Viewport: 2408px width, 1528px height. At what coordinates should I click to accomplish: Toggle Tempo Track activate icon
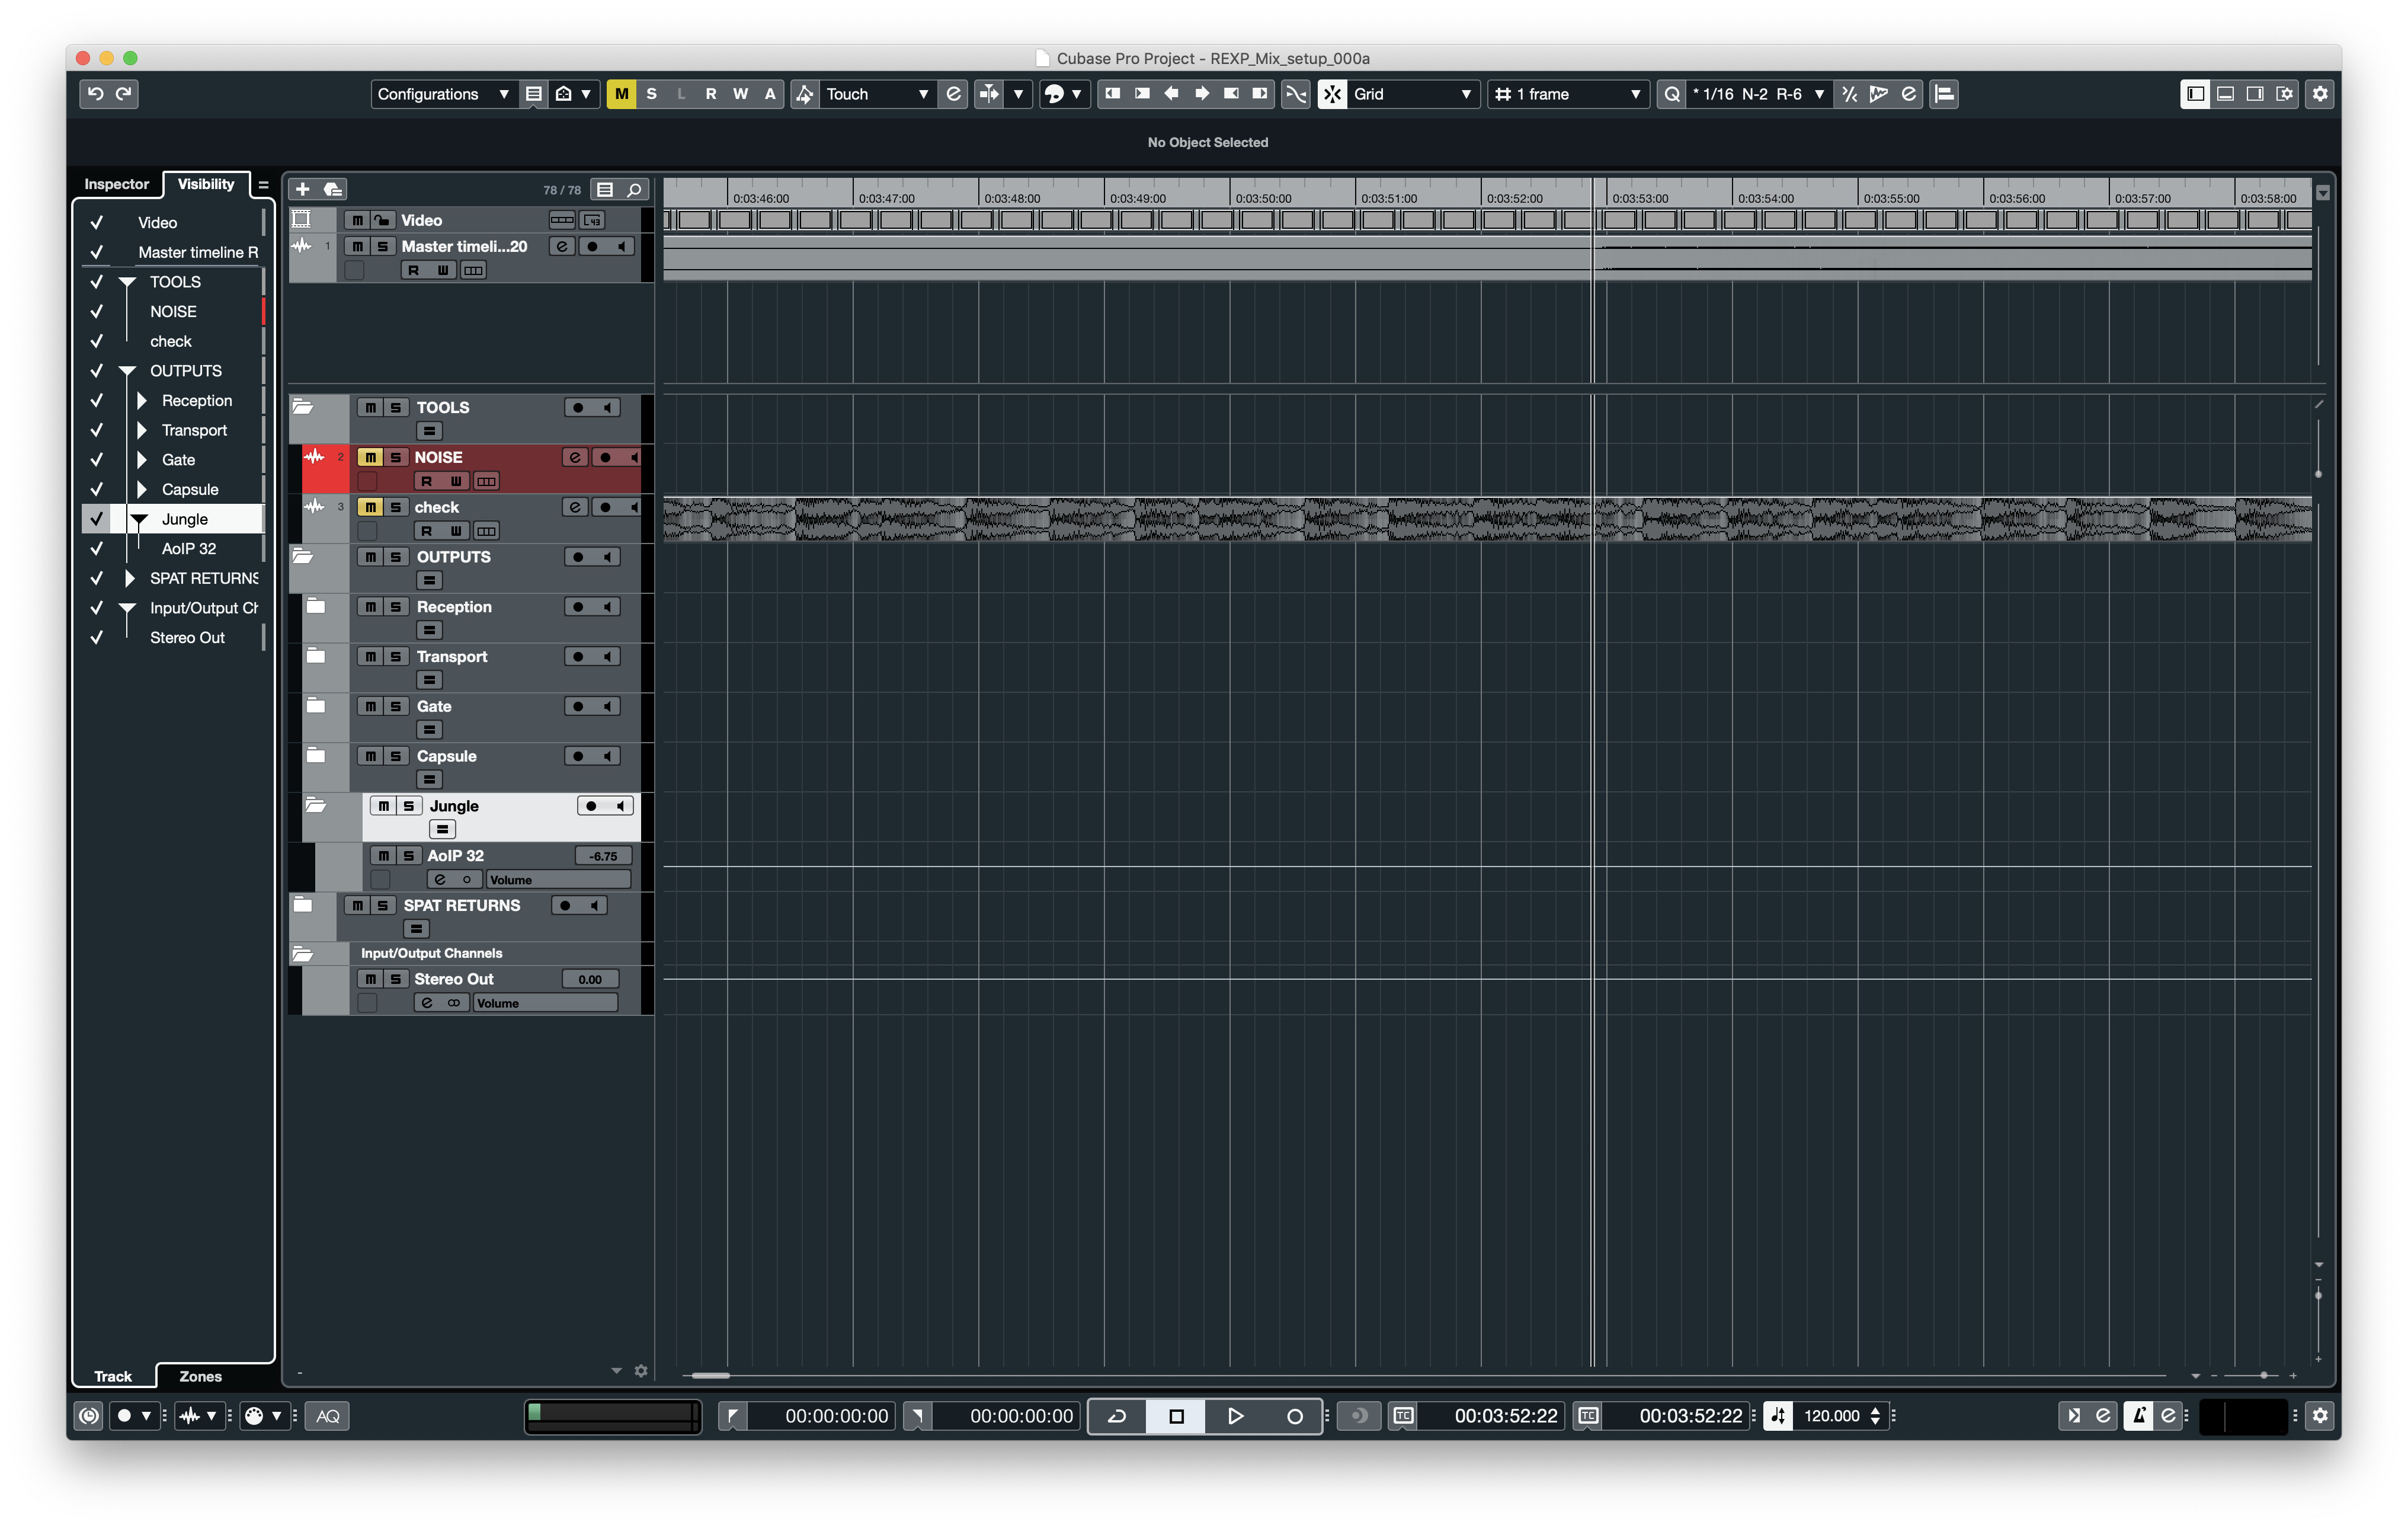(1777, 1415)
